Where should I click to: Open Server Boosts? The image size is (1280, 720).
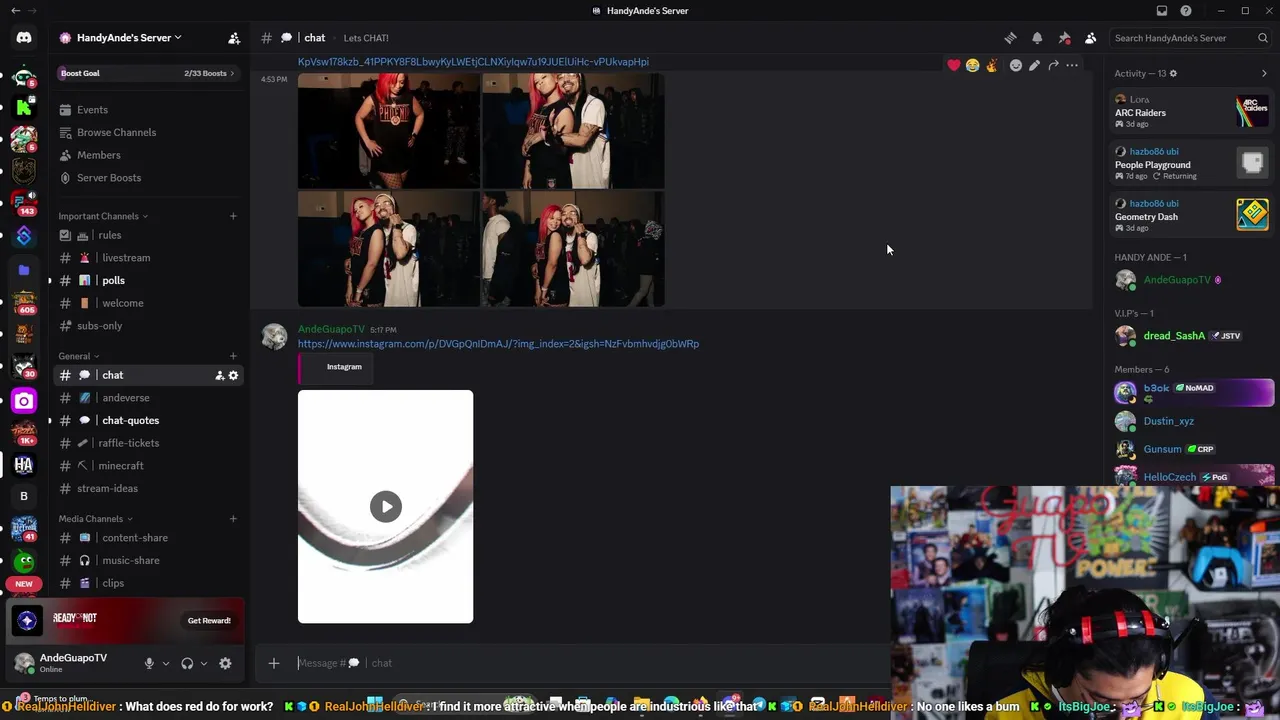pos(147,178)
